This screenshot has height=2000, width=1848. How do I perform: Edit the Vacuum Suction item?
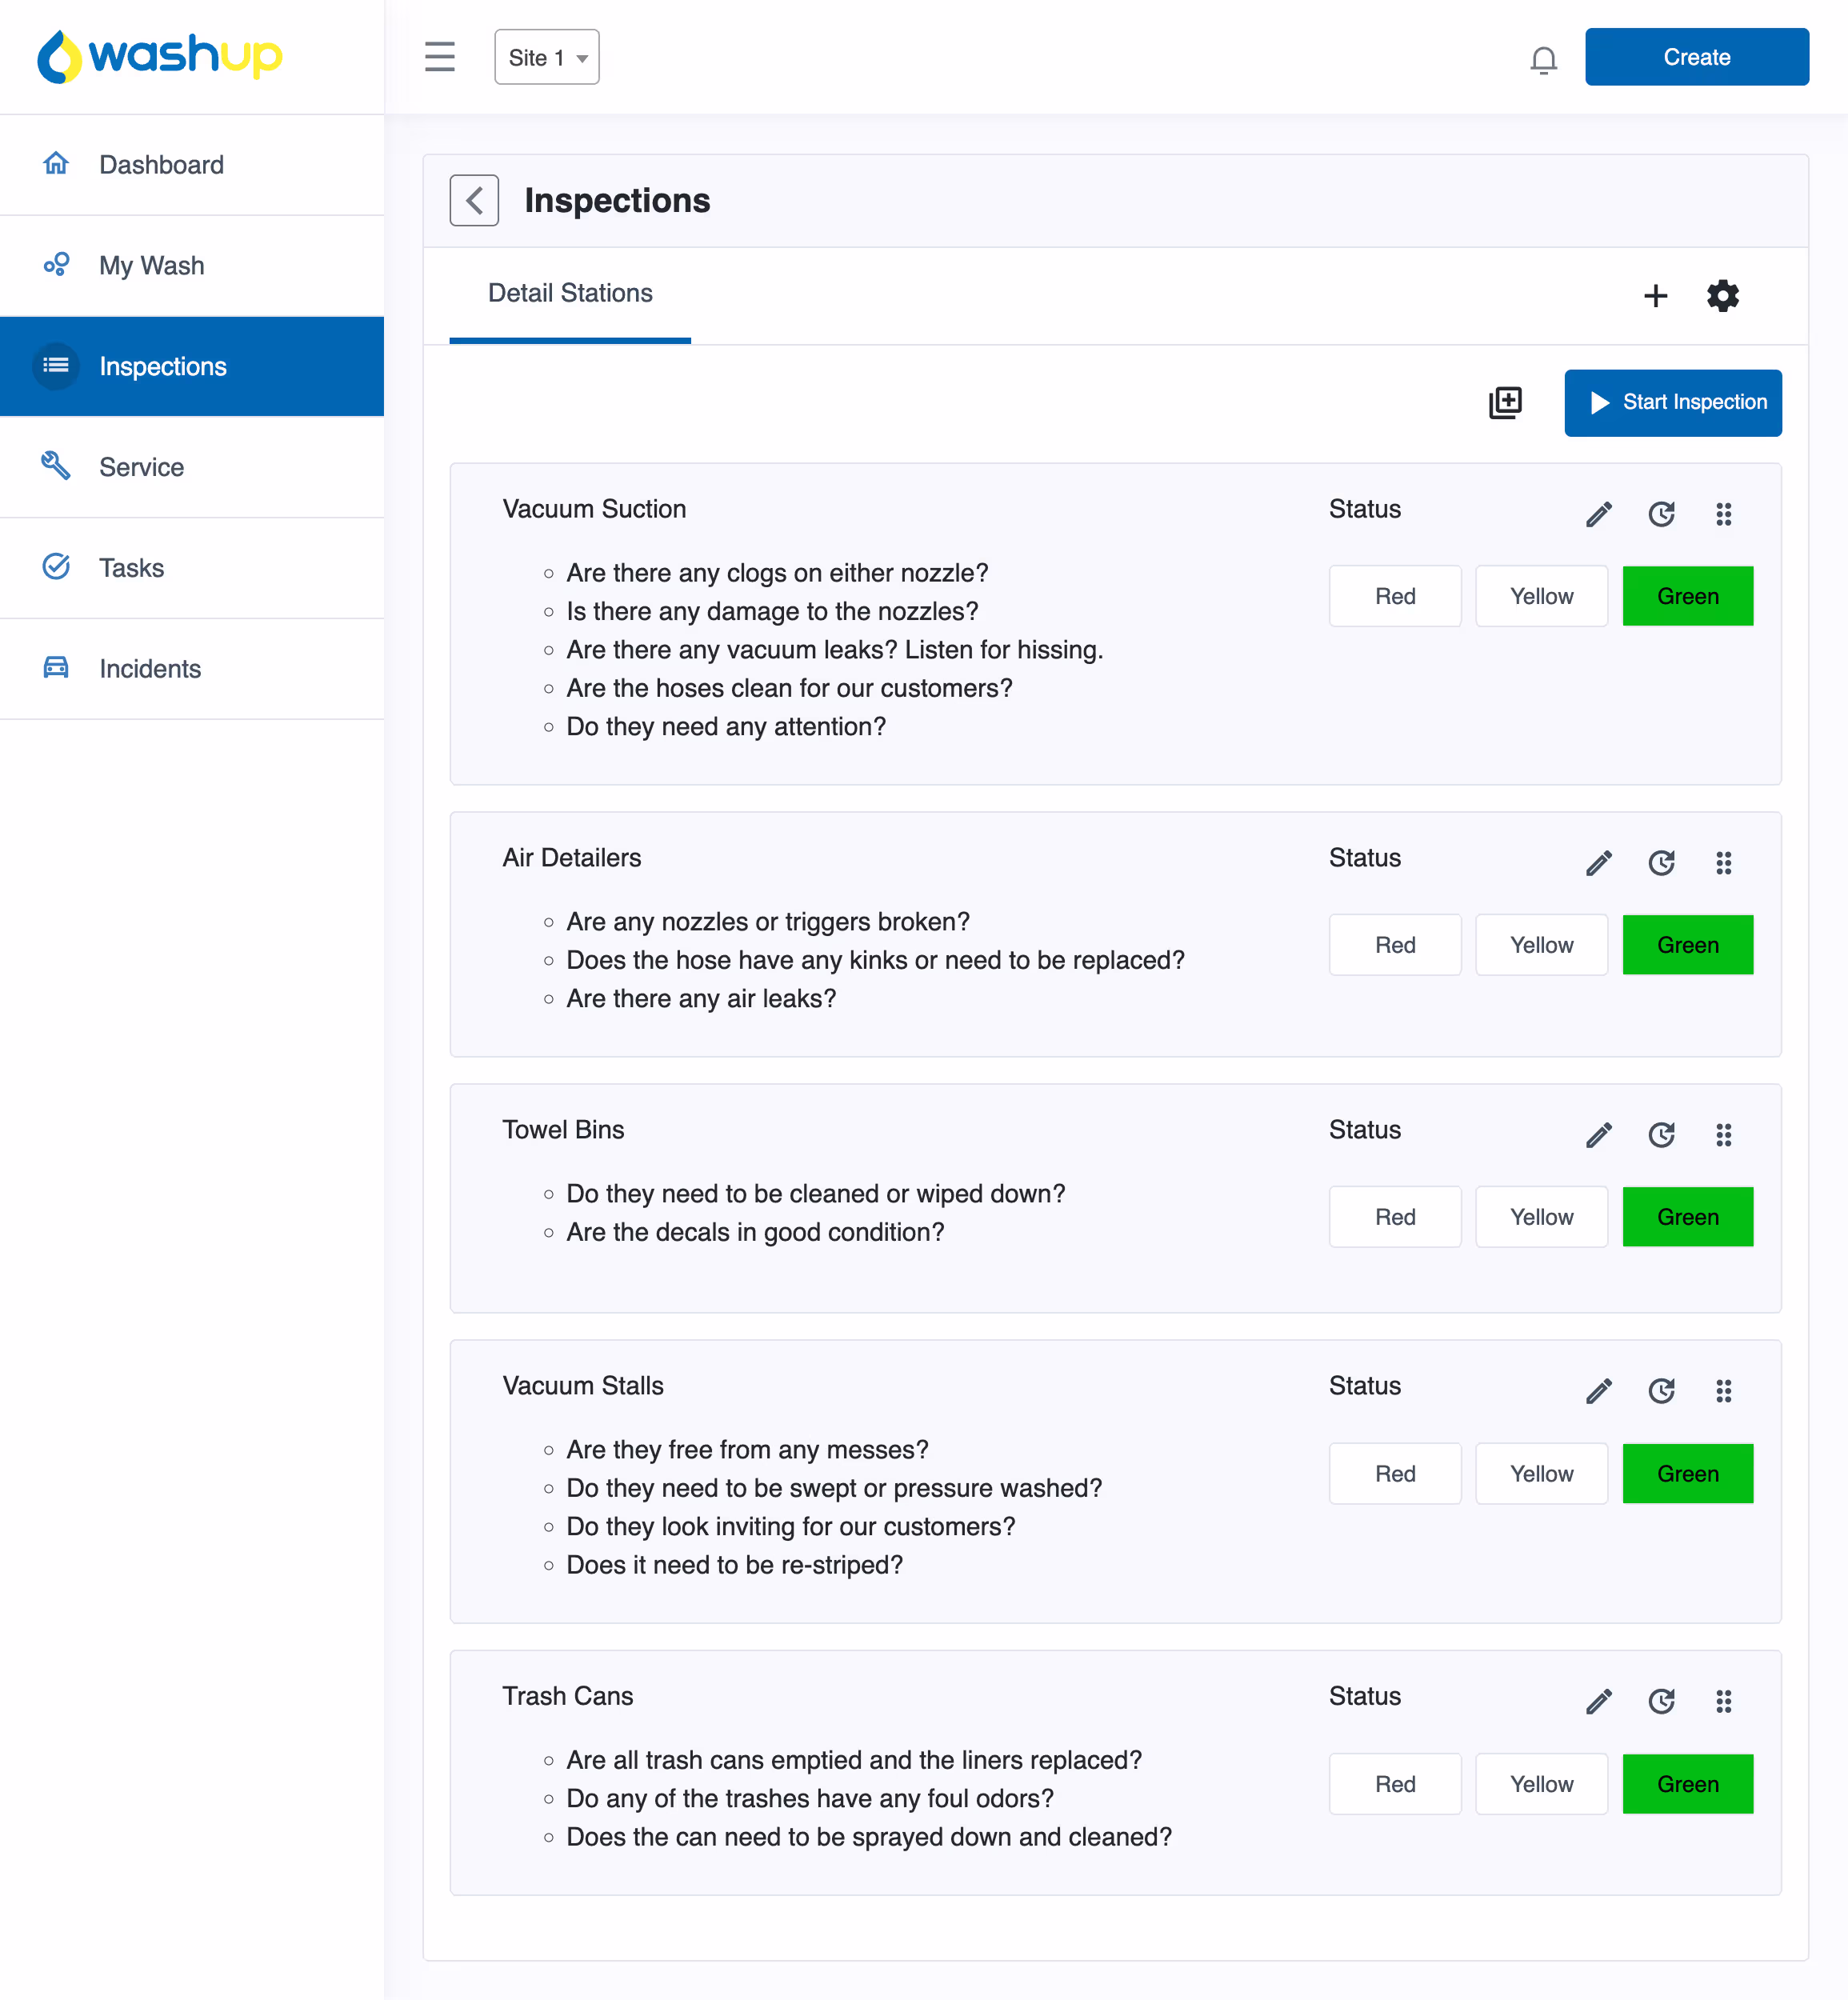point(1599,514)
